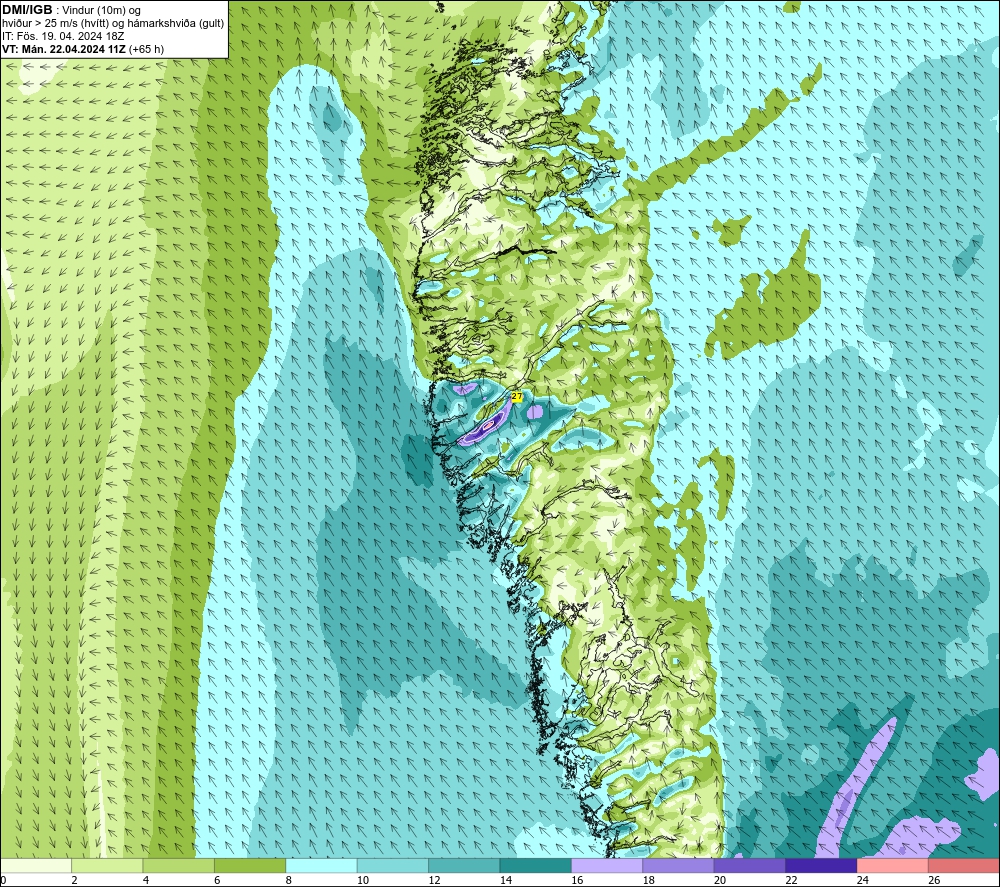
Task: Click the legend scale label '4'
Action: pos(146,880)
